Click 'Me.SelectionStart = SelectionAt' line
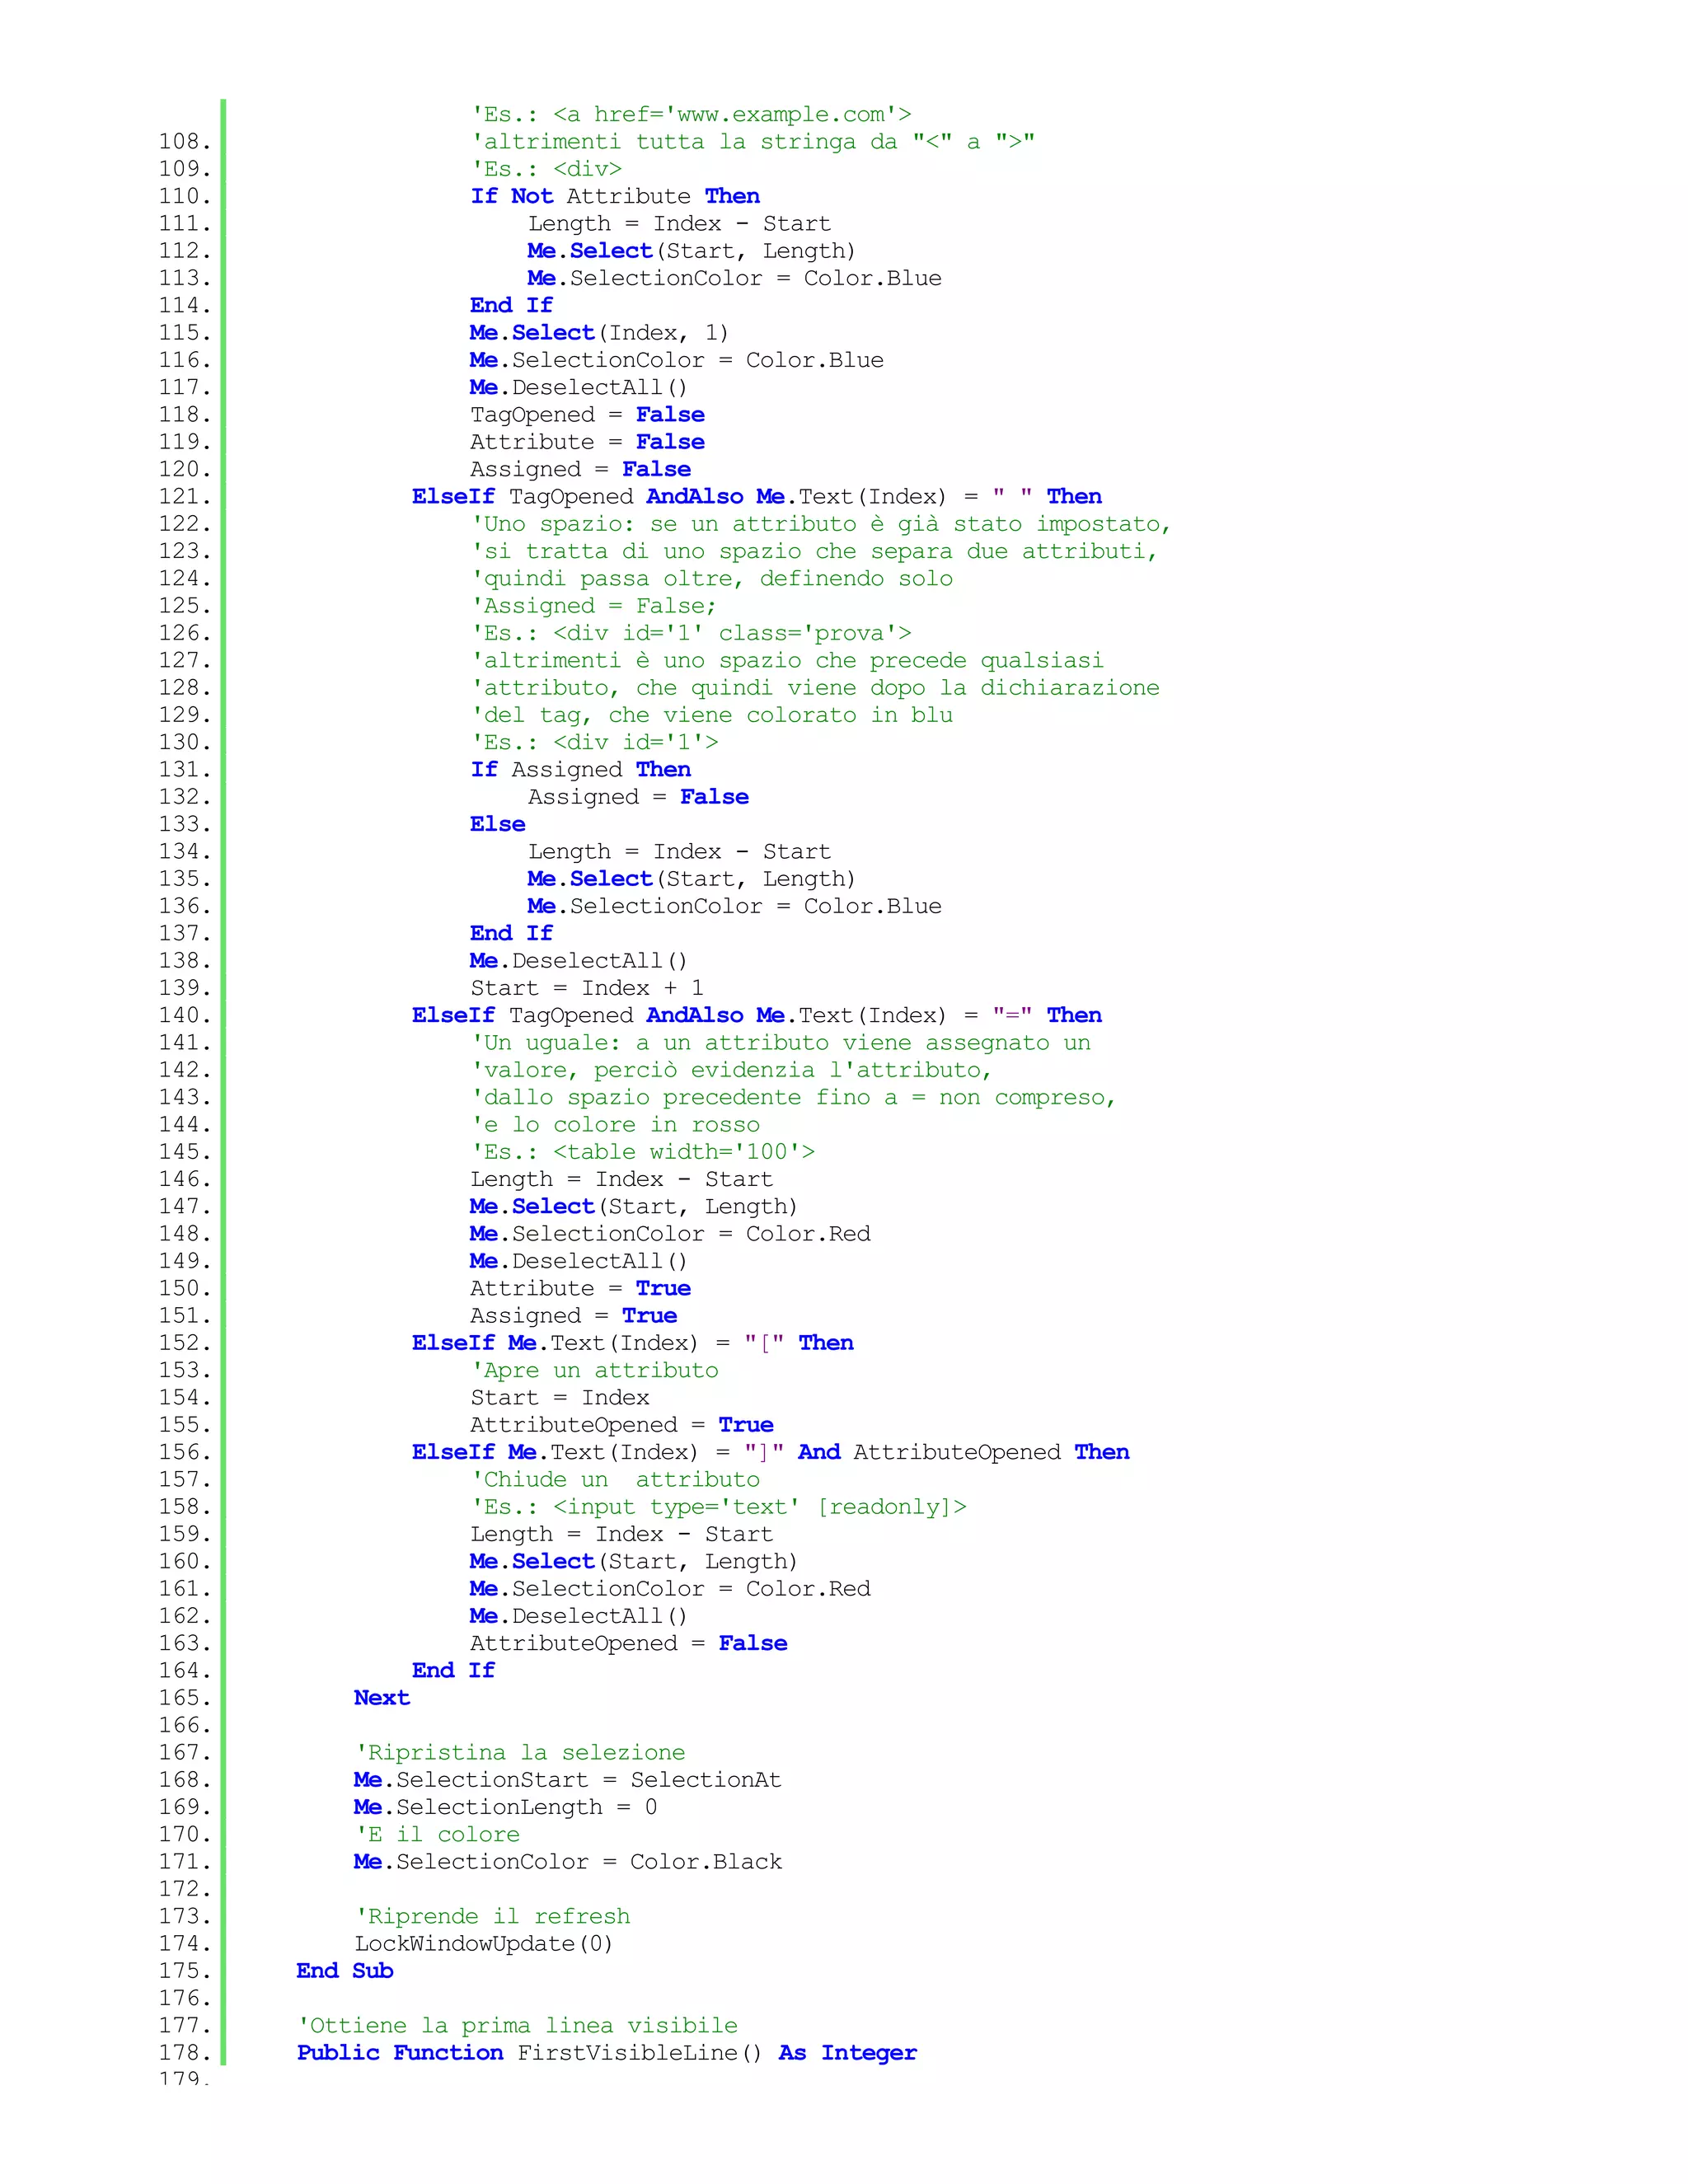The height and width of the screenshot is (2184, 1688). click(567, 1780)
